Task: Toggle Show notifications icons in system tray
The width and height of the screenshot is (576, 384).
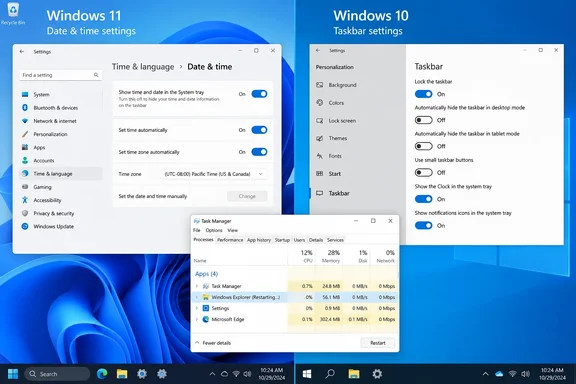Action: click(424, 226)
